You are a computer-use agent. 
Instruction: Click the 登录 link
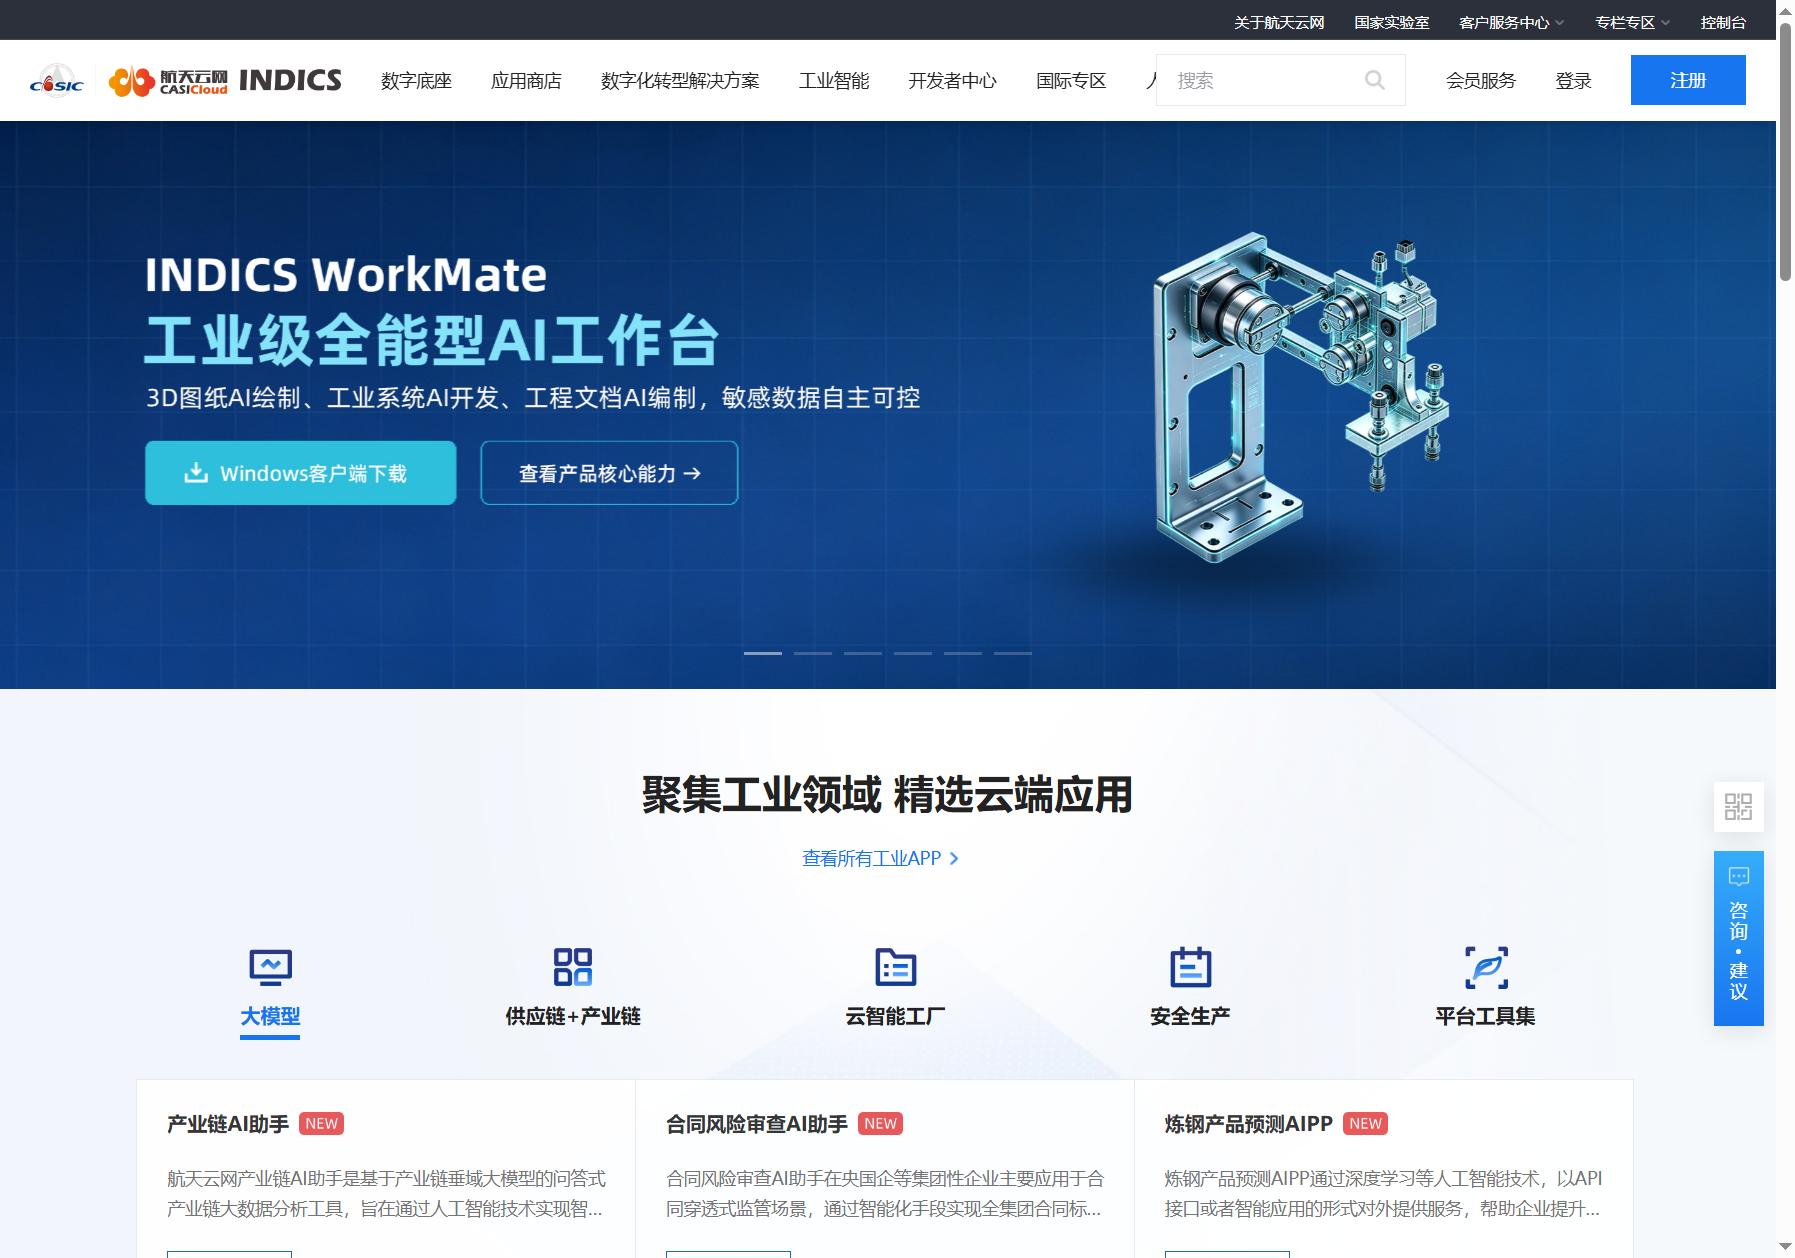1573,81
